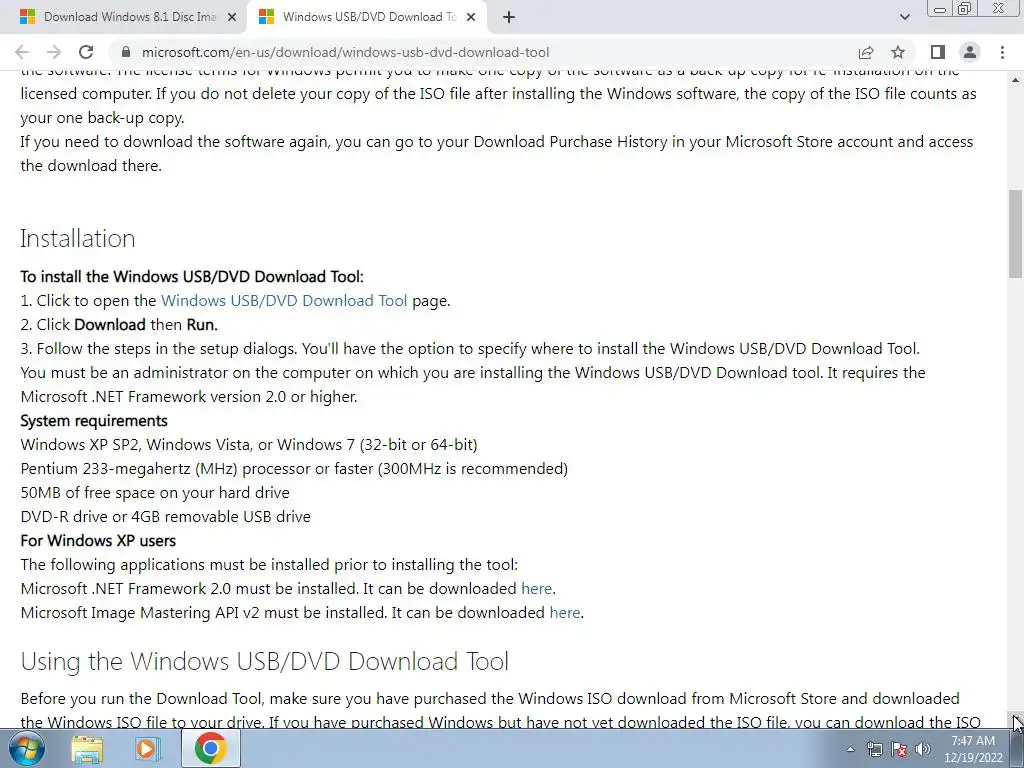Select the Windows USB/DVD Download Tool tab
Image resolution: width=1024 pixels, height=768 pixels.
(366, 17)
